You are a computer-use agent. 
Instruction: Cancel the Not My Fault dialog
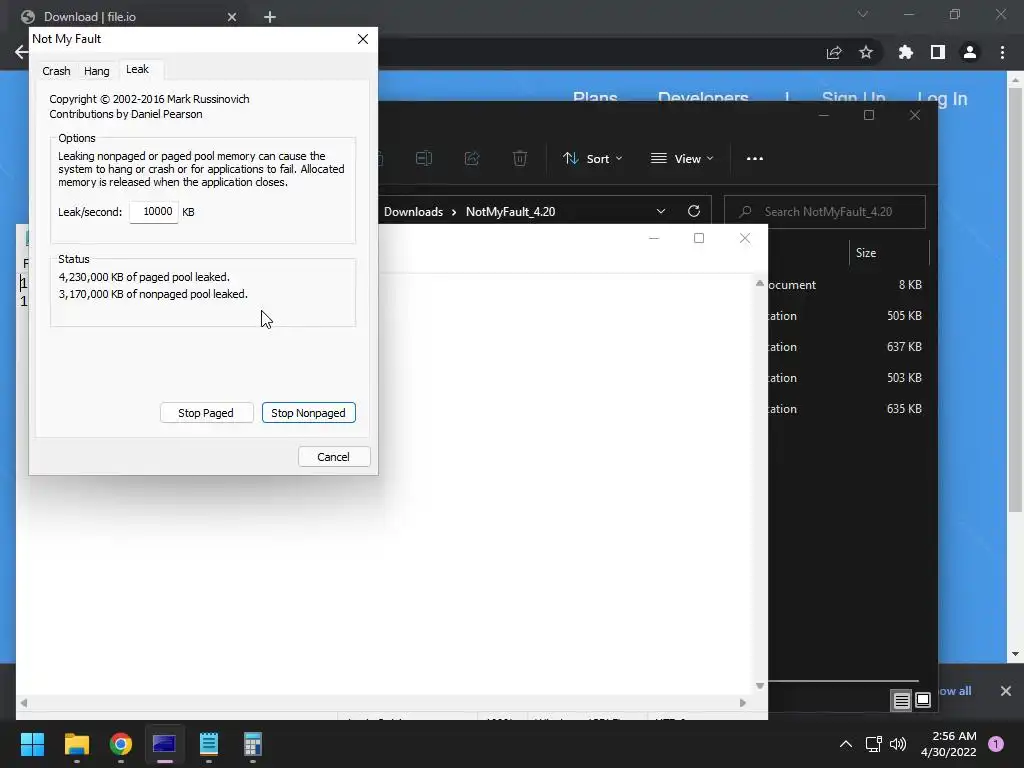(334, 456)
